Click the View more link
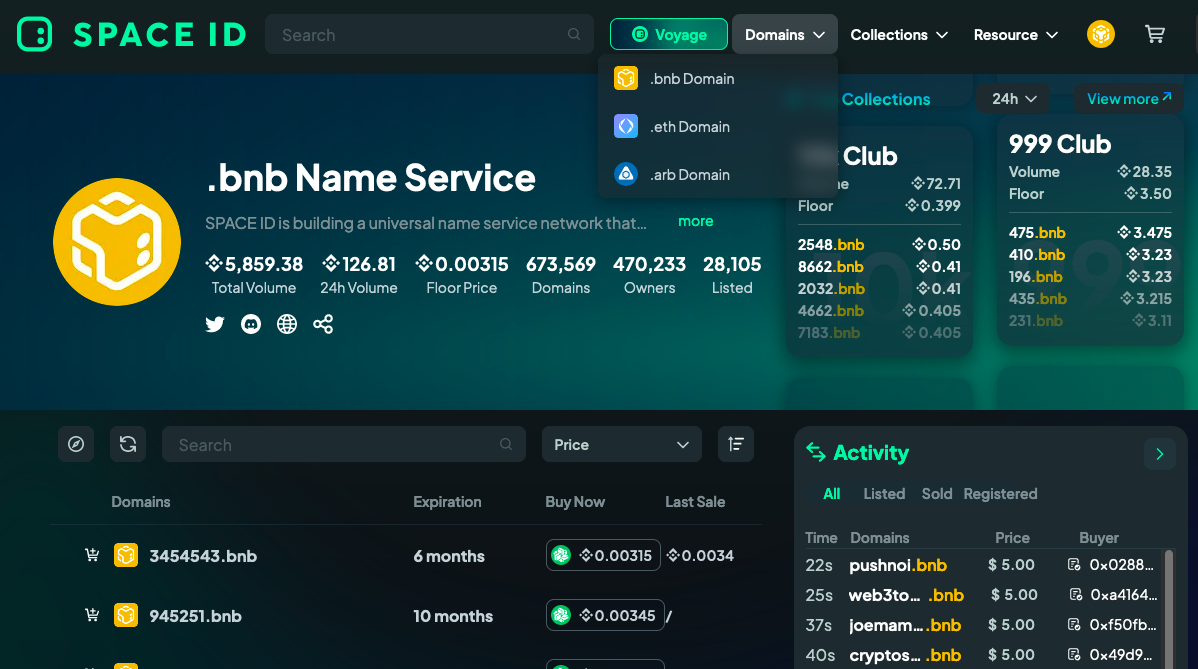Image resolution: width=1198 pixels, height=669 pixels. [1128, 99]
